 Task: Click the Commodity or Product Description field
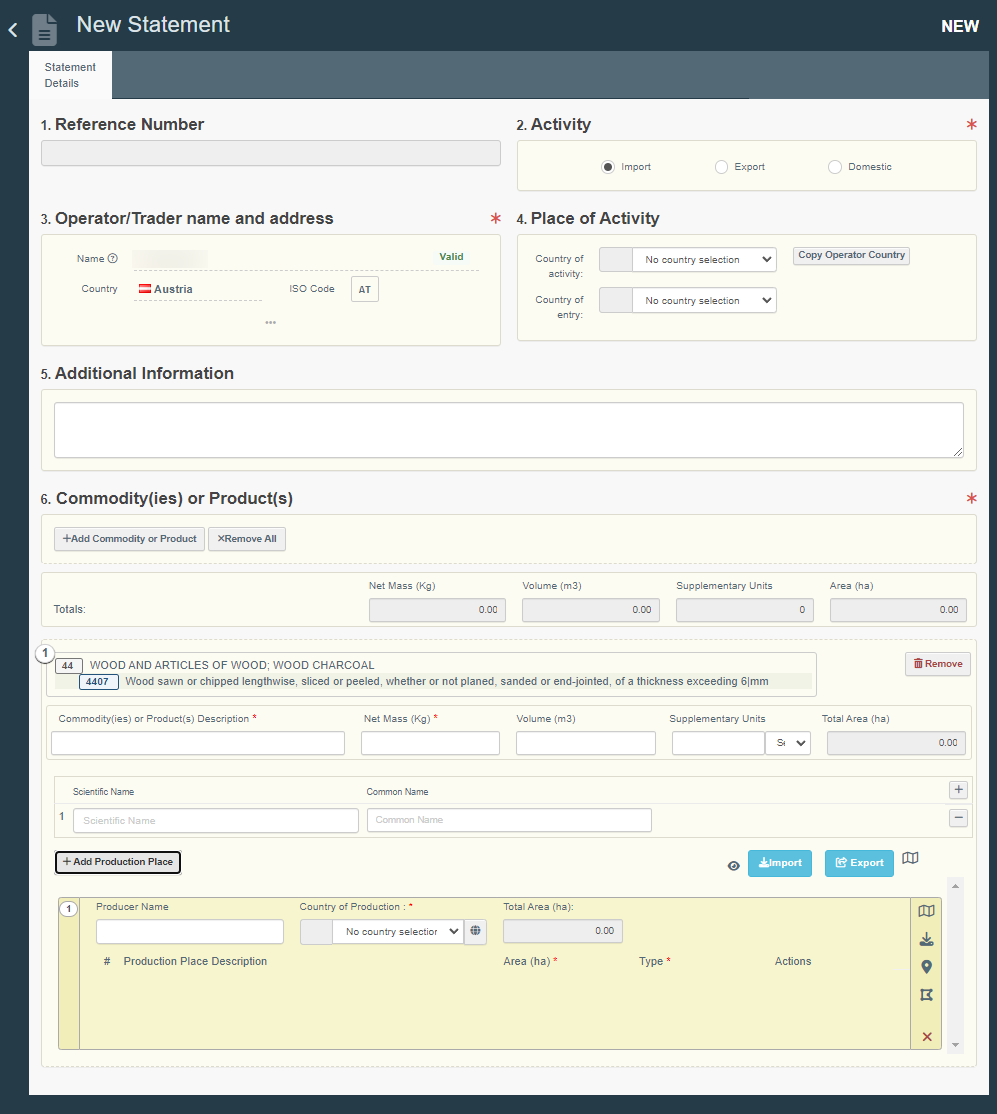click(x=198, y=742)
